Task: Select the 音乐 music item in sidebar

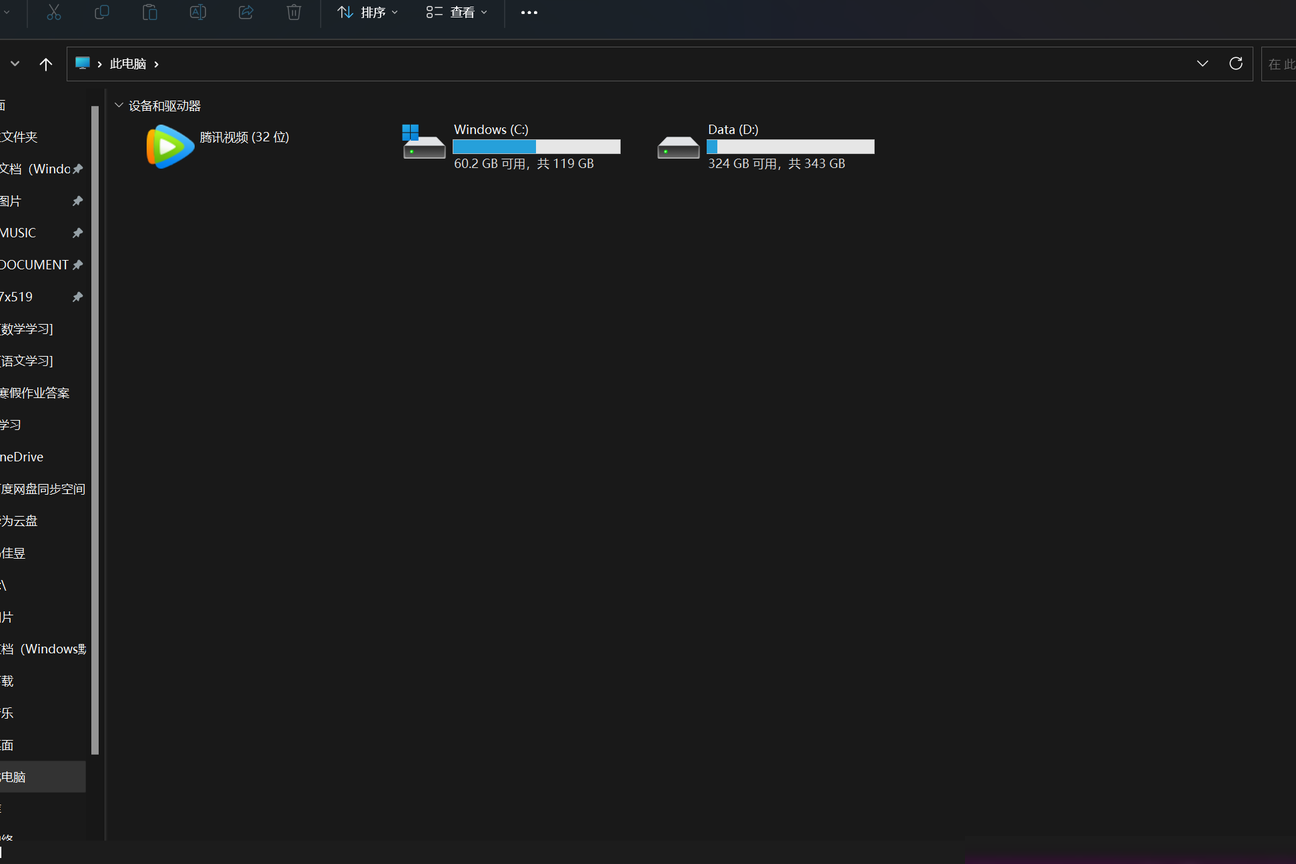Action: coord(42,713)
